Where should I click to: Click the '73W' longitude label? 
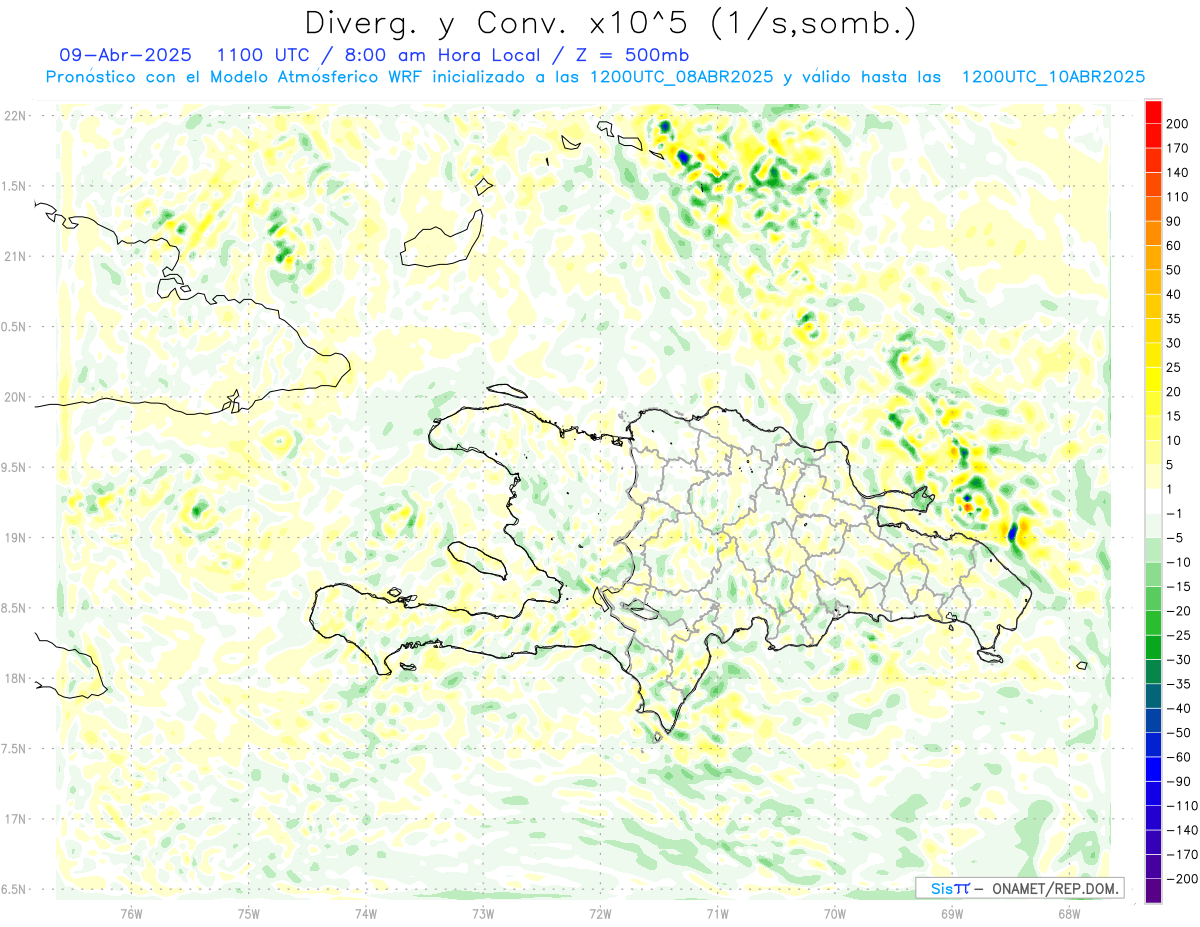coord(483,913)
